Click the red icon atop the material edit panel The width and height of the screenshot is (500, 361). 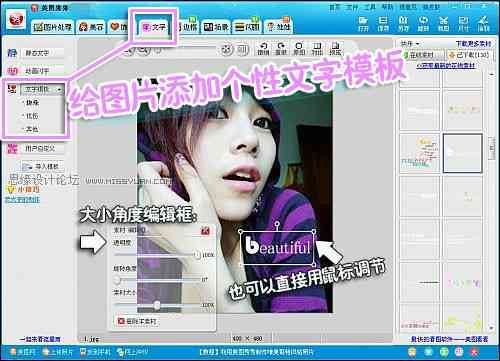point(205,231)
